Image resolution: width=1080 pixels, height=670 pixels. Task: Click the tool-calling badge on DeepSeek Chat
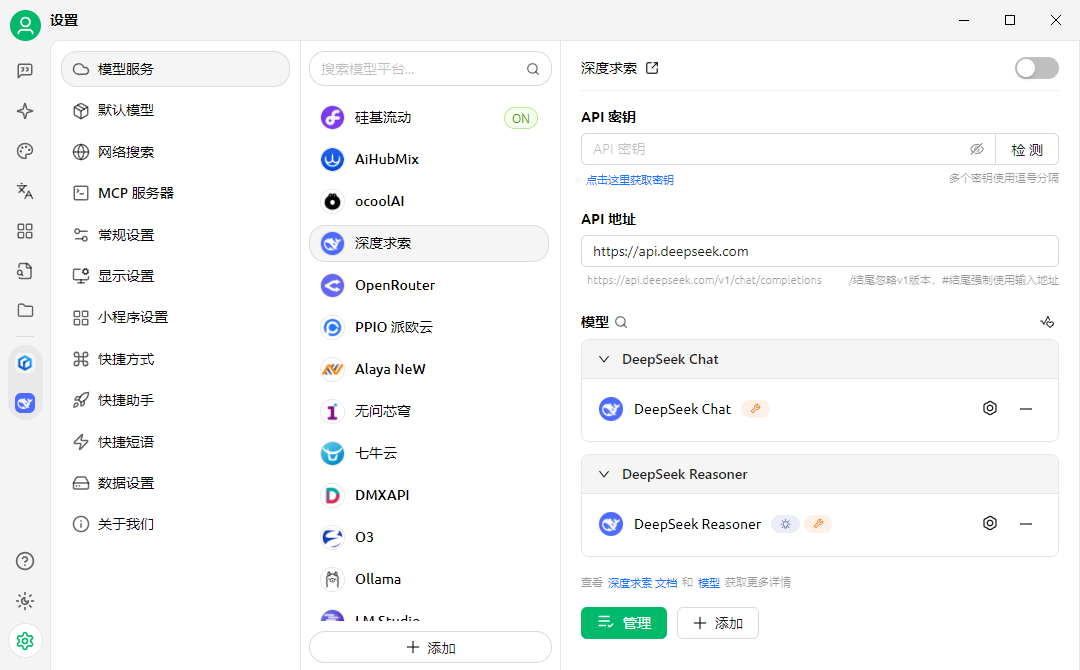point(756,409)
